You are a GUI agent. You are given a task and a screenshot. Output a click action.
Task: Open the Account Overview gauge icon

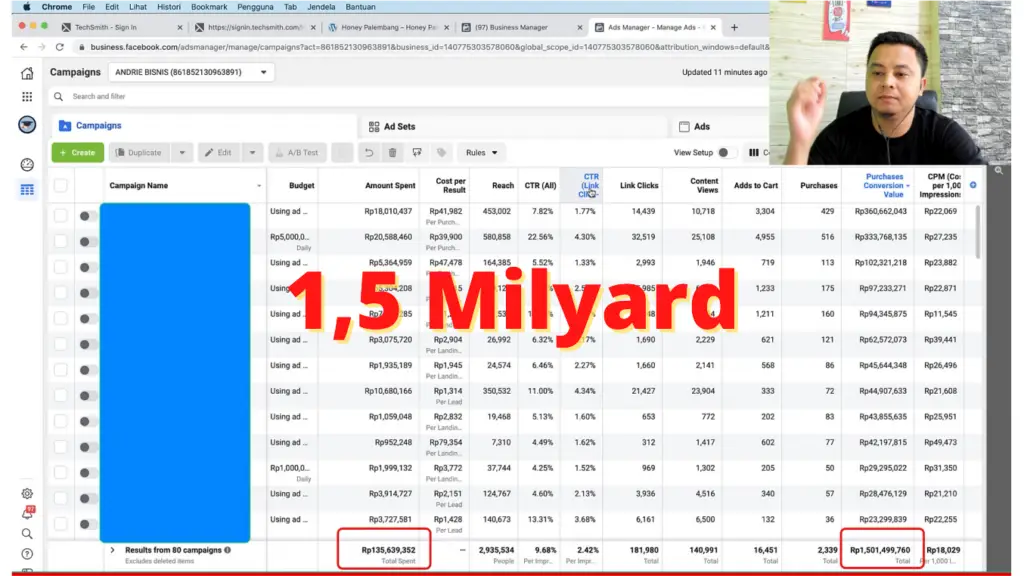pos(27,164)
